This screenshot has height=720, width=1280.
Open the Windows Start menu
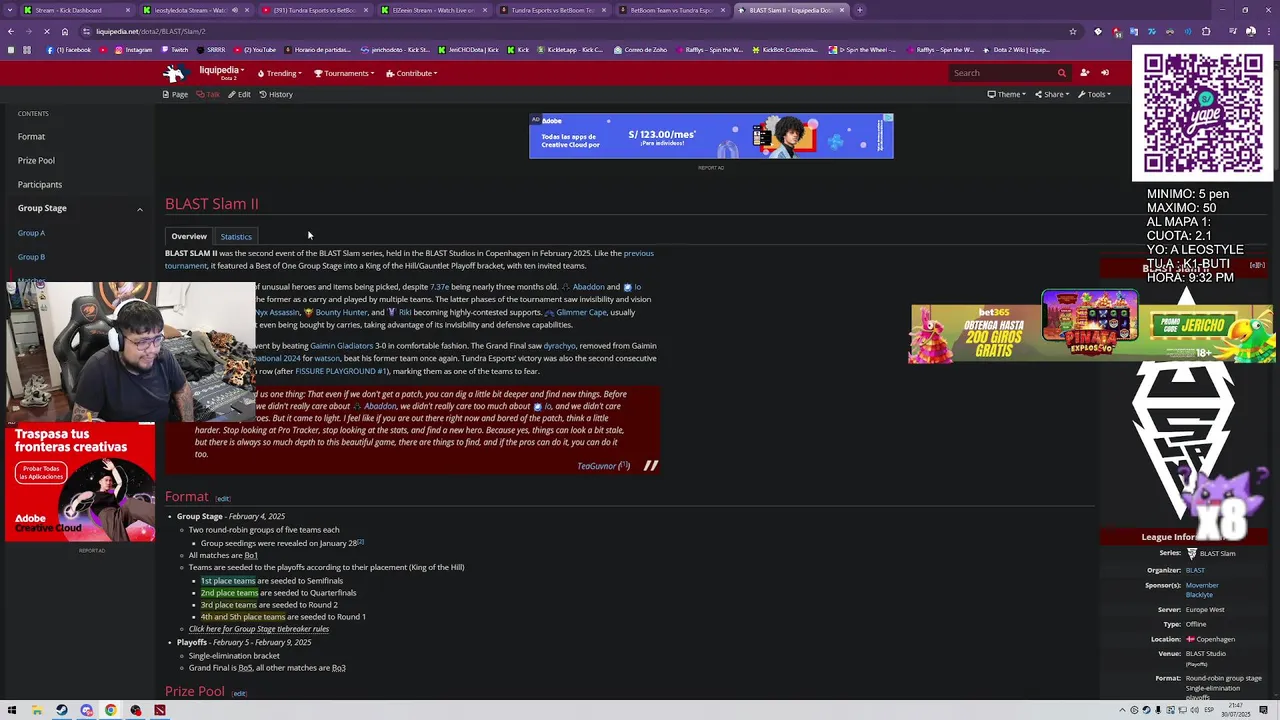click(x=12, y=710)
